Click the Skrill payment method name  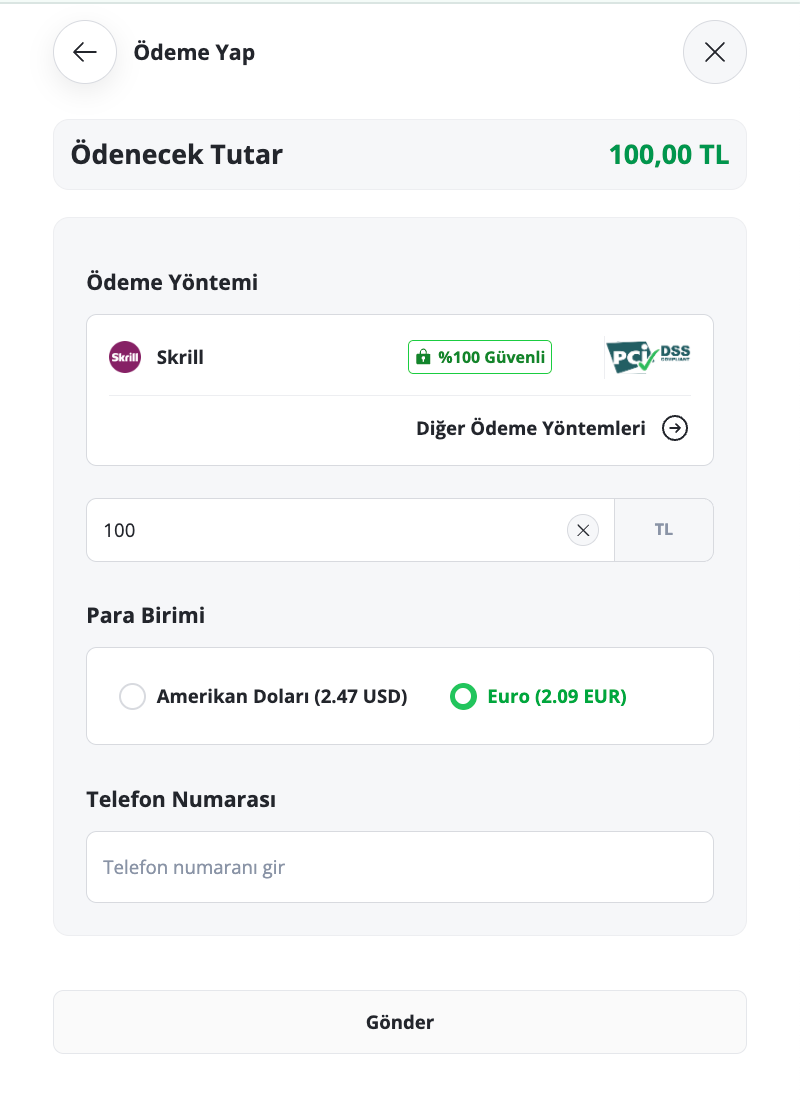pyautogui.click(x=180, y=357)
